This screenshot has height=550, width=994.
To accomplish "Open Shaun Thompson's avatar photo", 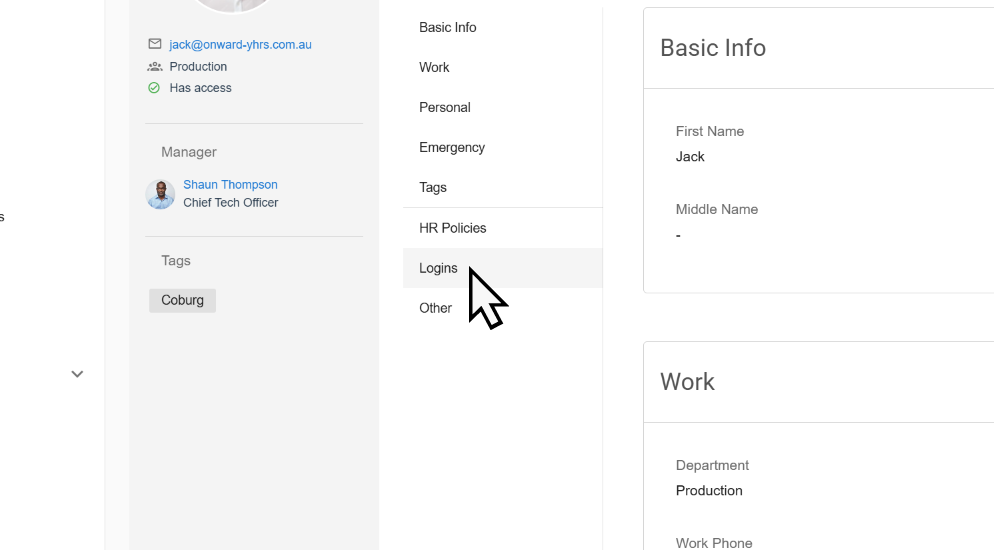I will (x=160, y=194).
